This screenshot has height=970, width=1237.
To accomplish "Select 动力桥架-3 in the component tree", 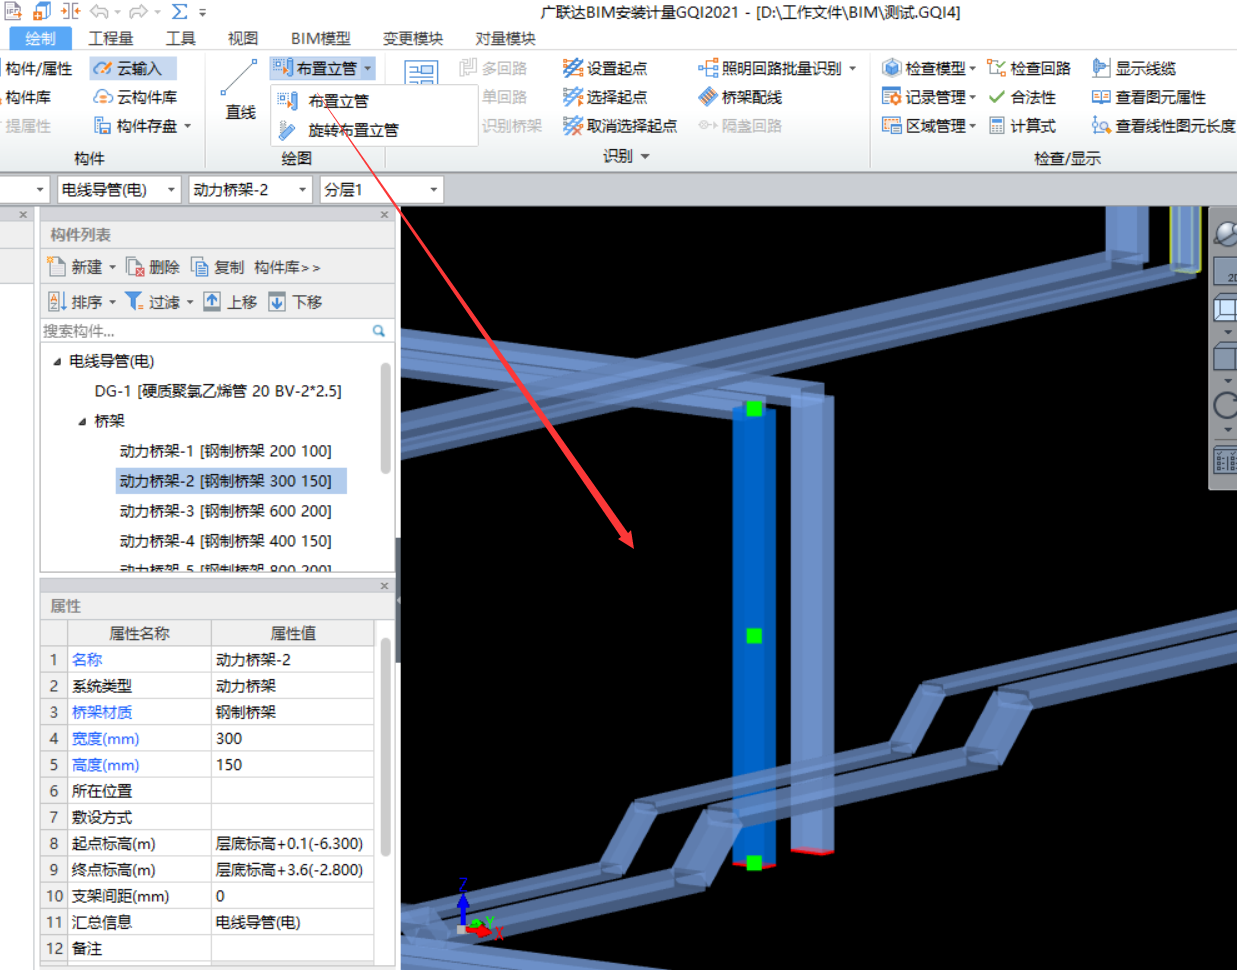I will click(x=225, y=511).
